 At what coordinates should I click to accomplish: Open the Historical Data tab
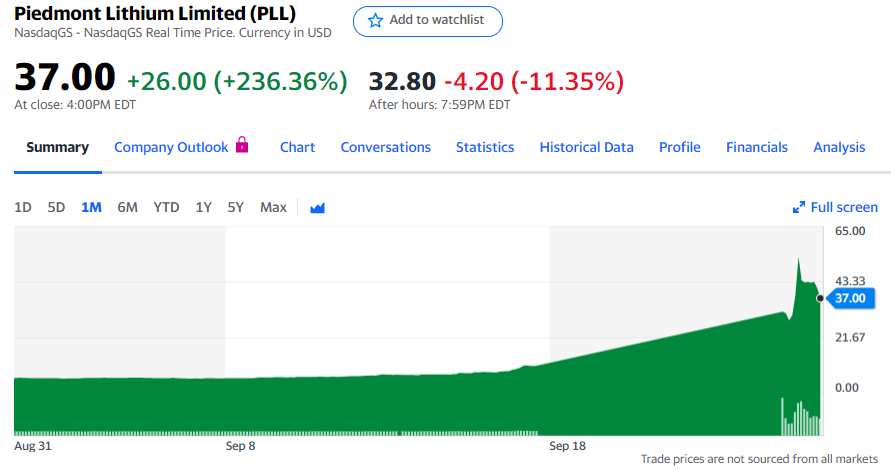[586, 147]
